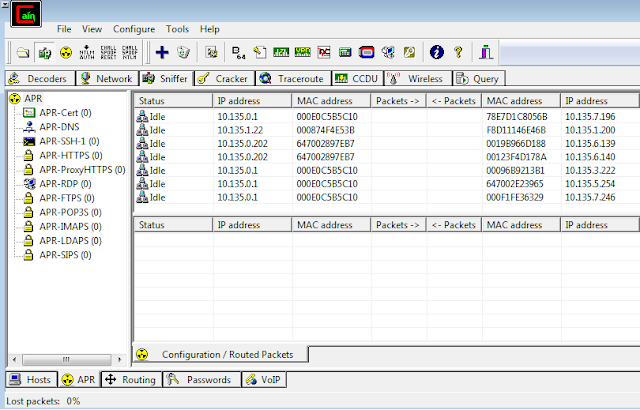This screenshot has width=640, height=410.
Task: Toggle the Start/Stop Sniffer button
Action: pos(44,52)
